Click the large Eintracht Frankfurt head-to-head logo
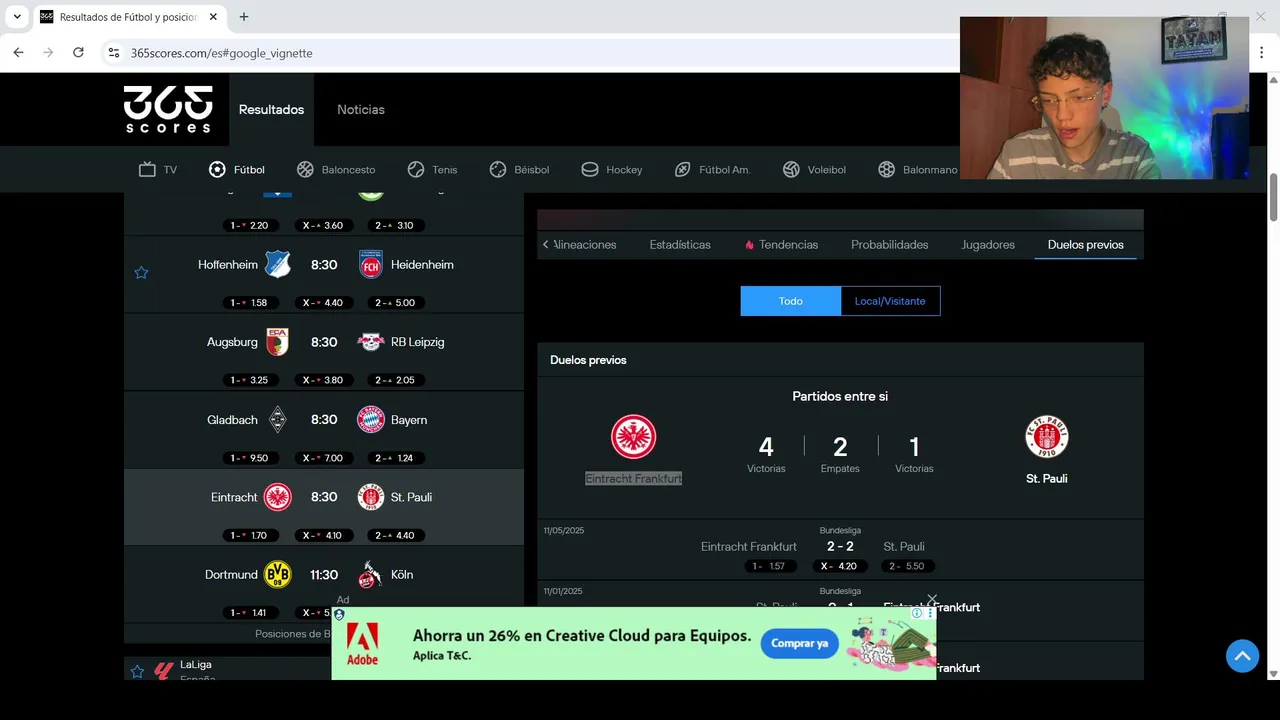The image size is (1280, 720). pos(633,437)
